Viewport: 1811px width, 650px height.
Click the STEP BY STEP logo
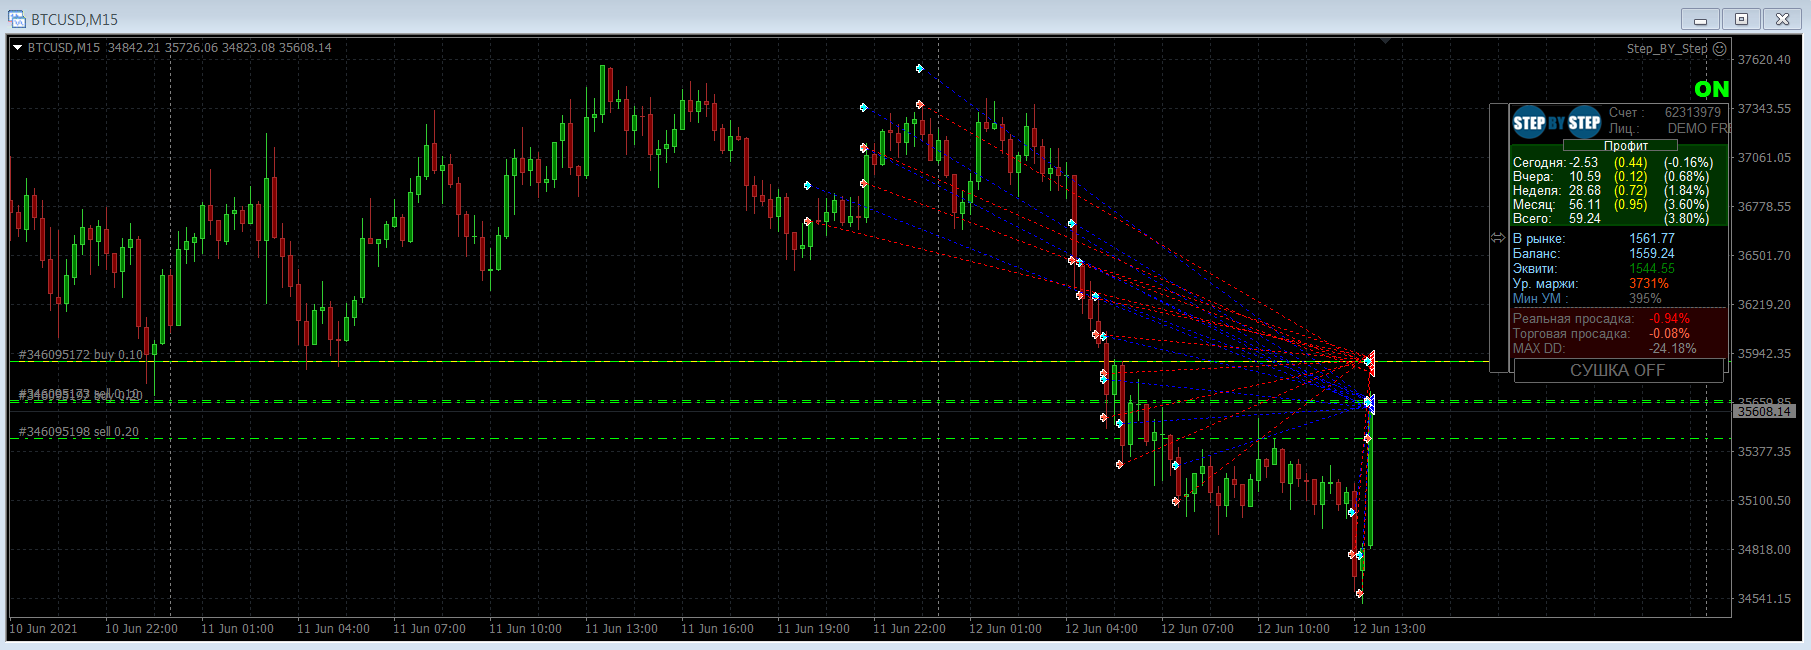(x=1557, y=123)
